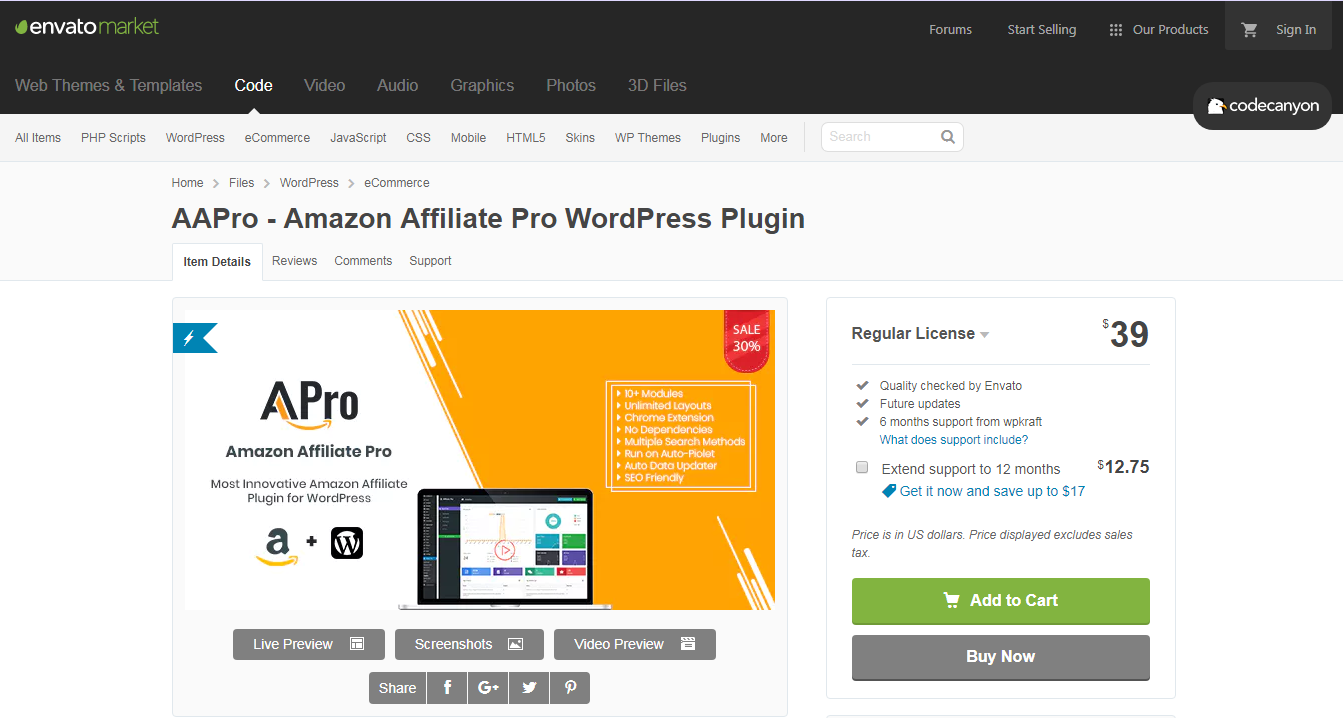Open the Code top navigation item
Viewport: 1343px width, 718px height.
point(253,86)
